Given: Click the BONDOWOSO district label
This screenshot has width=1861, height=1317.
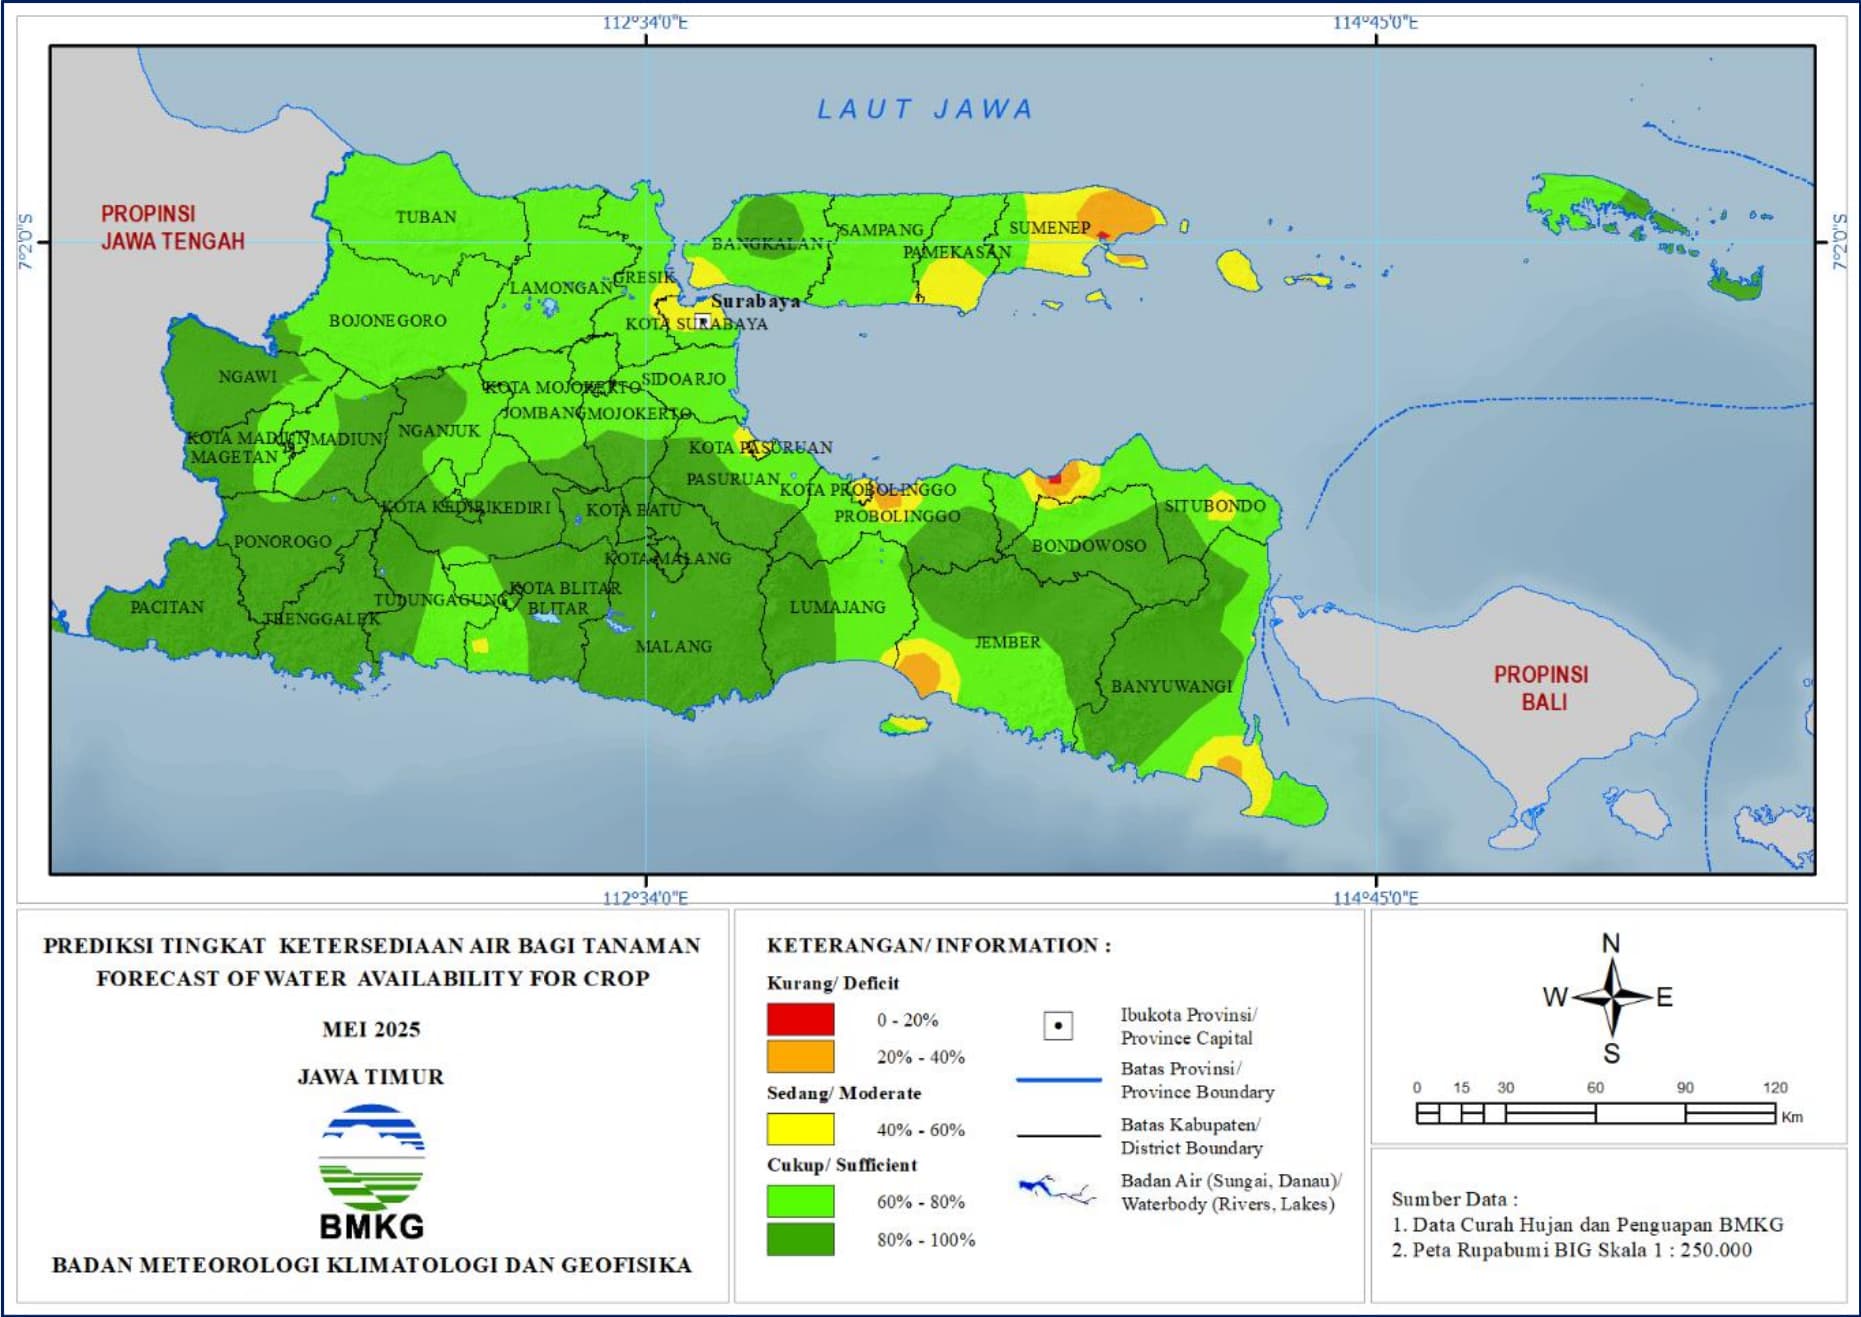Looking at the screenshot, I should click(1089, 546).
